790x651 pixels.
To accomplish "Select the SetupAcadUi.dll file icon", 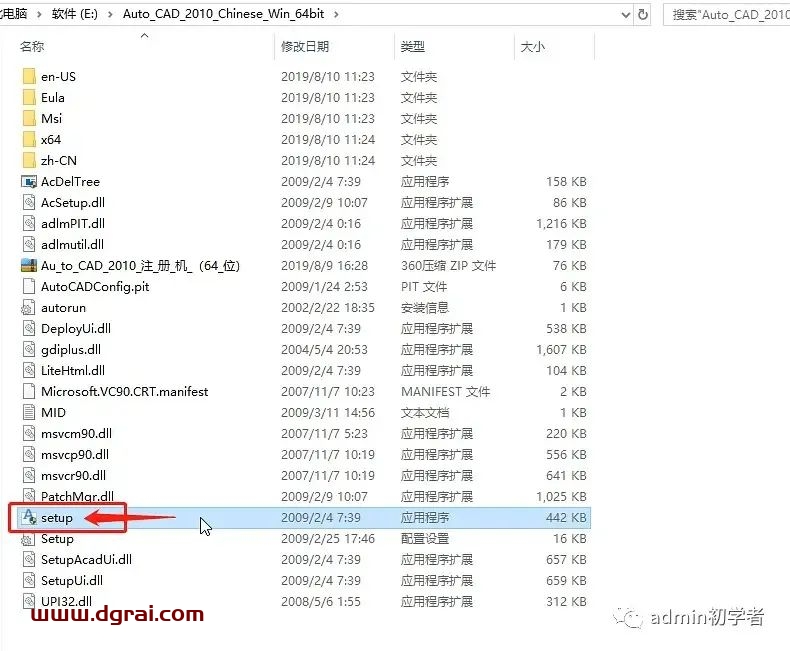I will 29,560.
